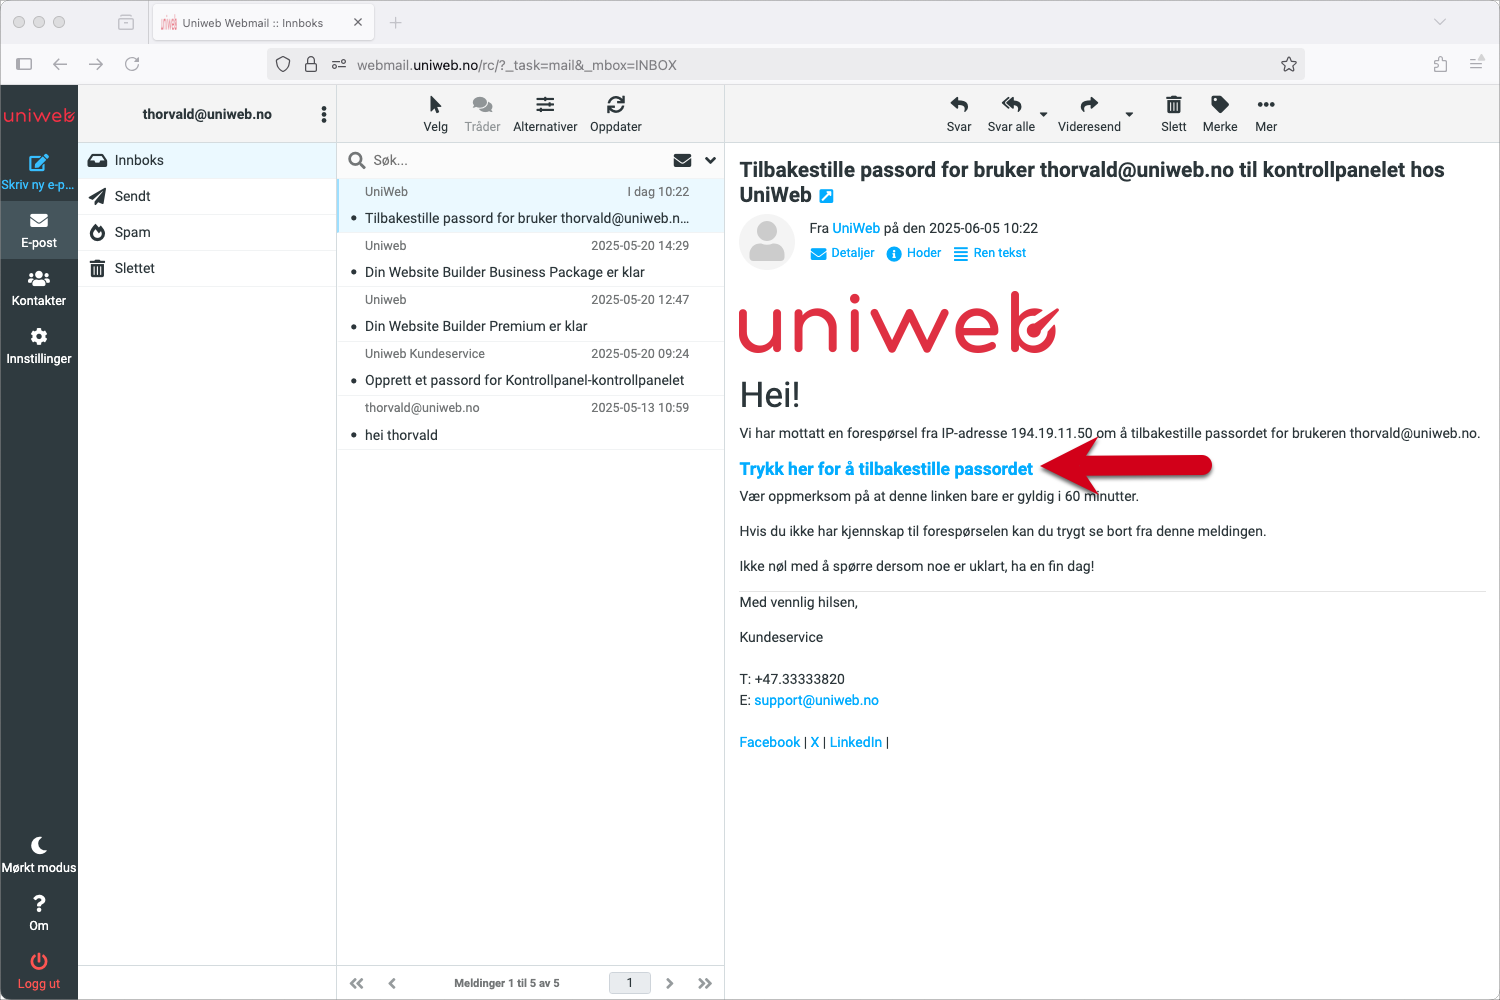Open Opprett et passord for Kontrollpanel message
The width and height of the screenshot is (1500, 1000).
(531, 367)
